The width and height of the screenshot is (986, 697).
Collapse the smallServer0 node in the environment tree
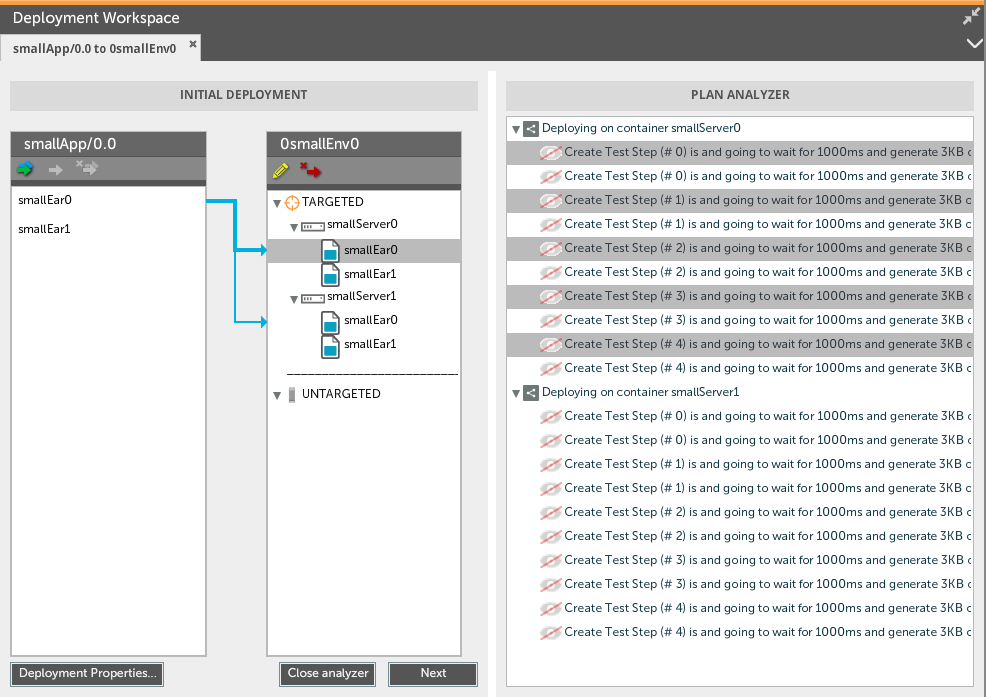[293, 227]
